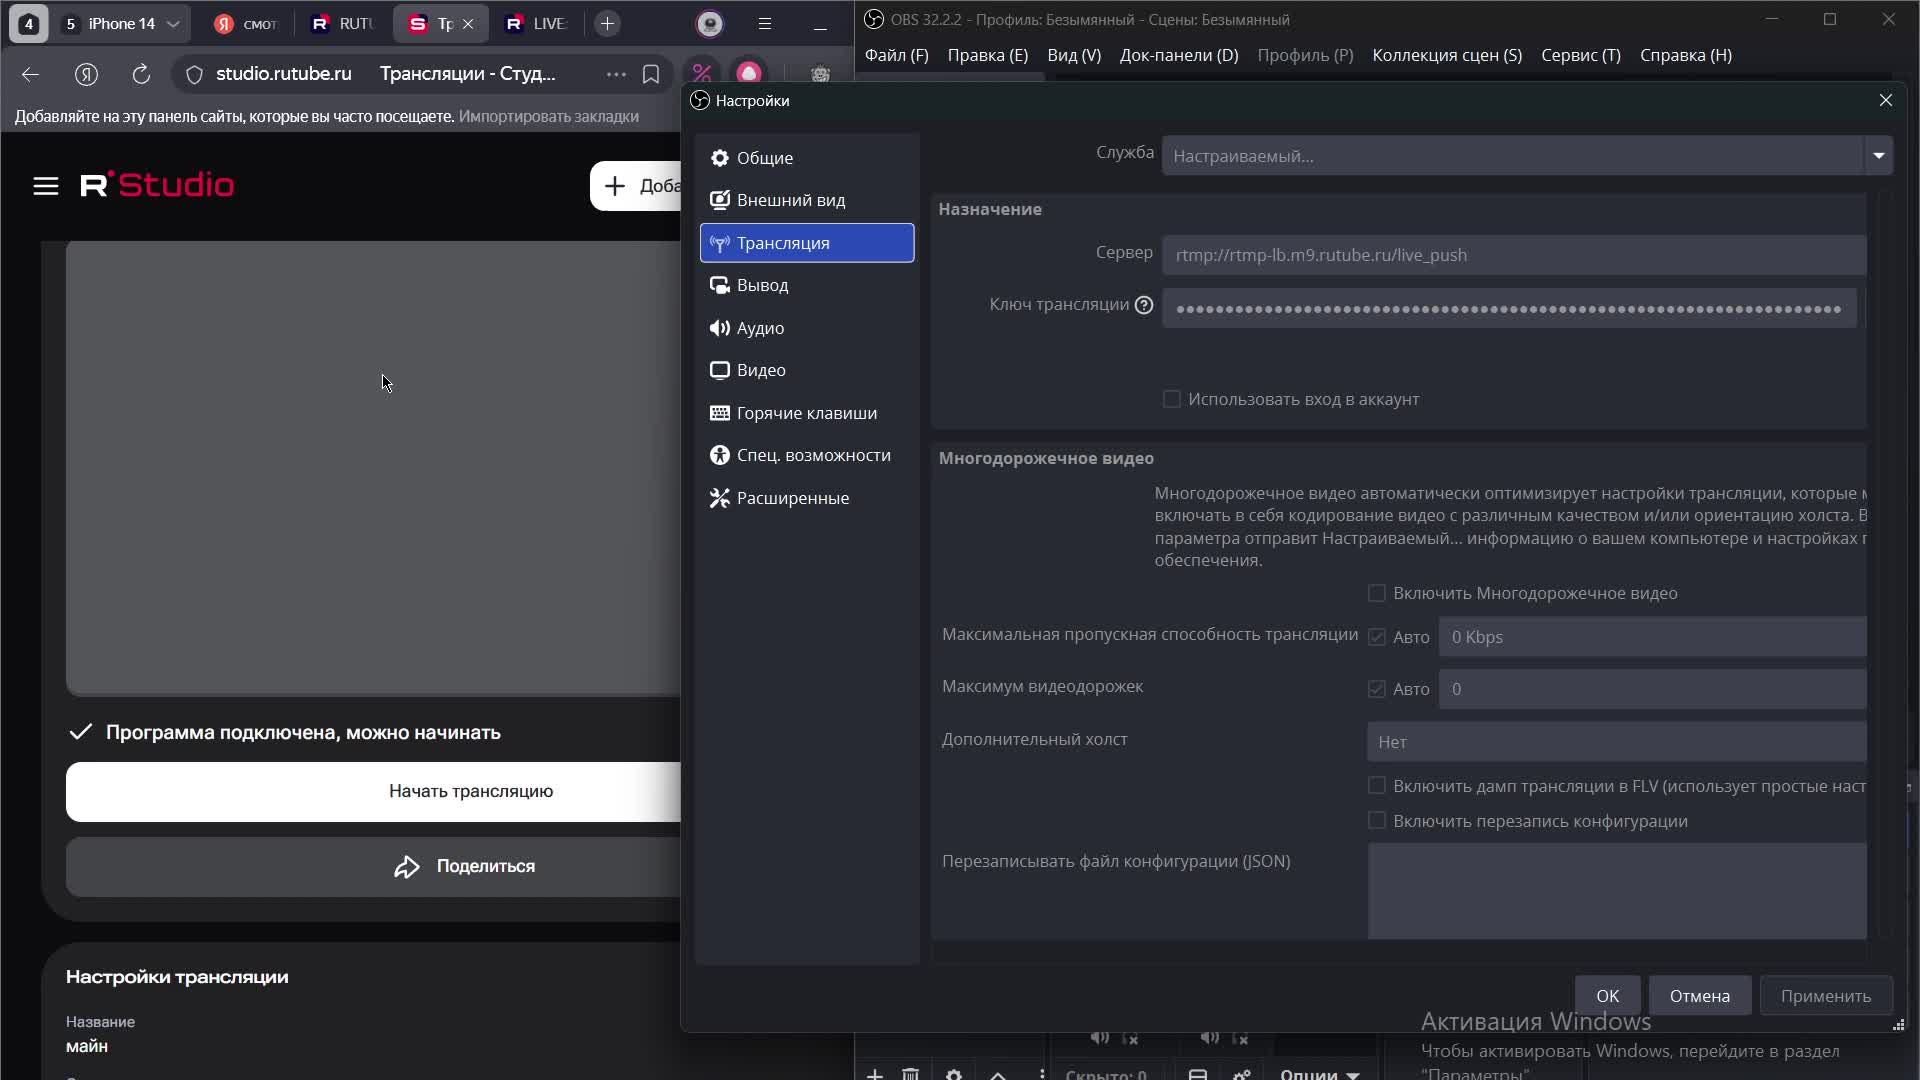Select the Расширенные settings section
1920x1080 pixels.
[807, 498]
